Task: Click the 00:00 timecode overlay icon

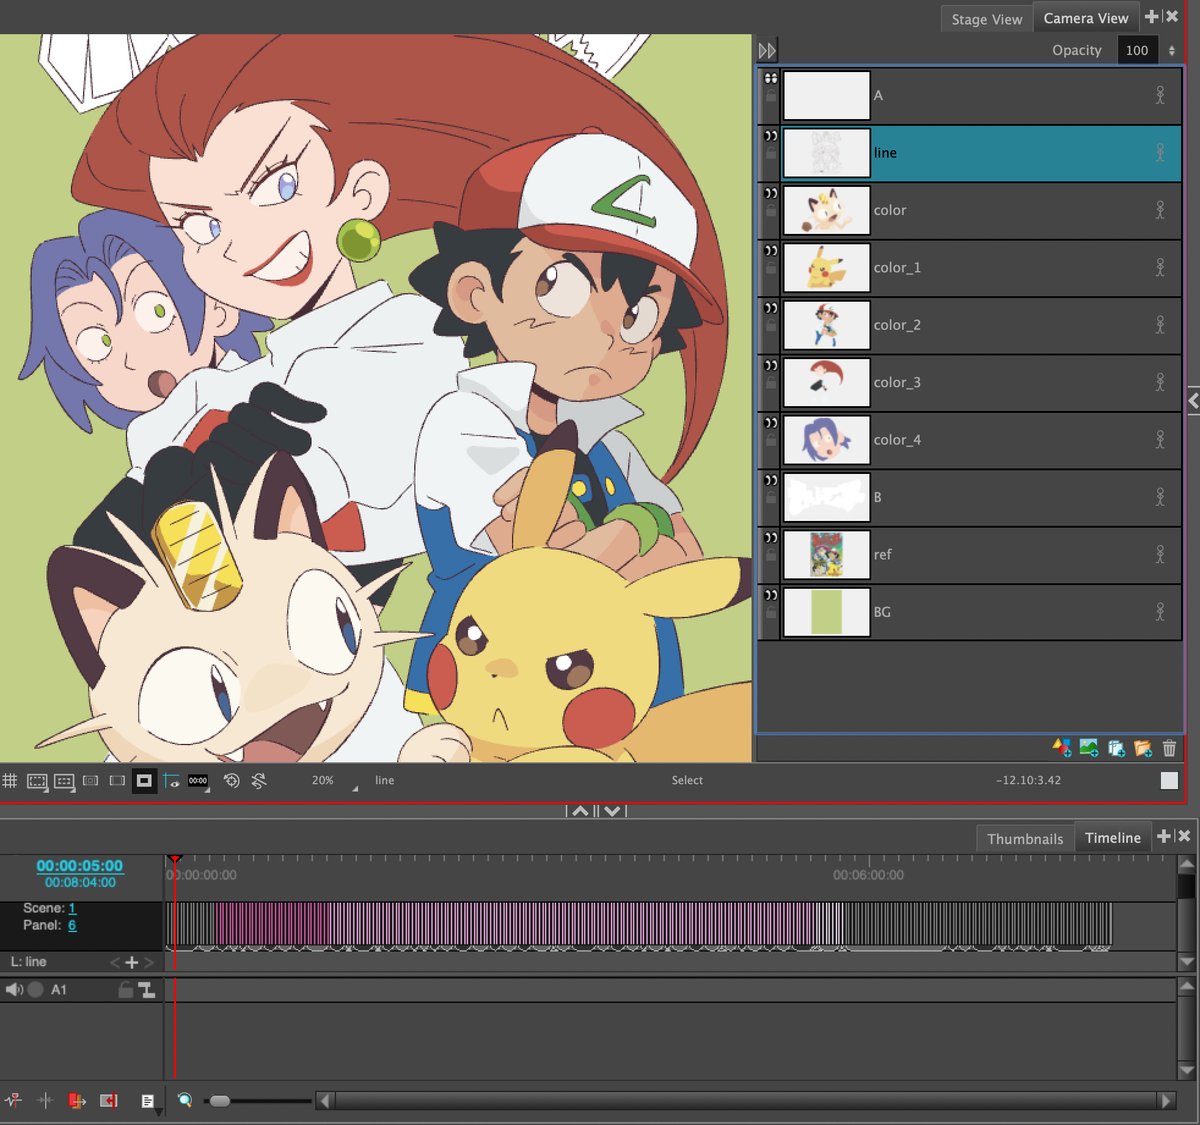Action: point(198,781)
